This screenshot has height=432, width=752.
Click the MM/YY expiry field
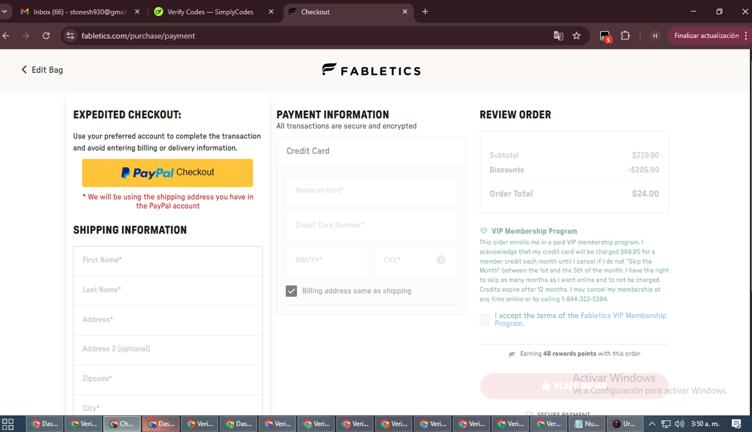(328, 260)
